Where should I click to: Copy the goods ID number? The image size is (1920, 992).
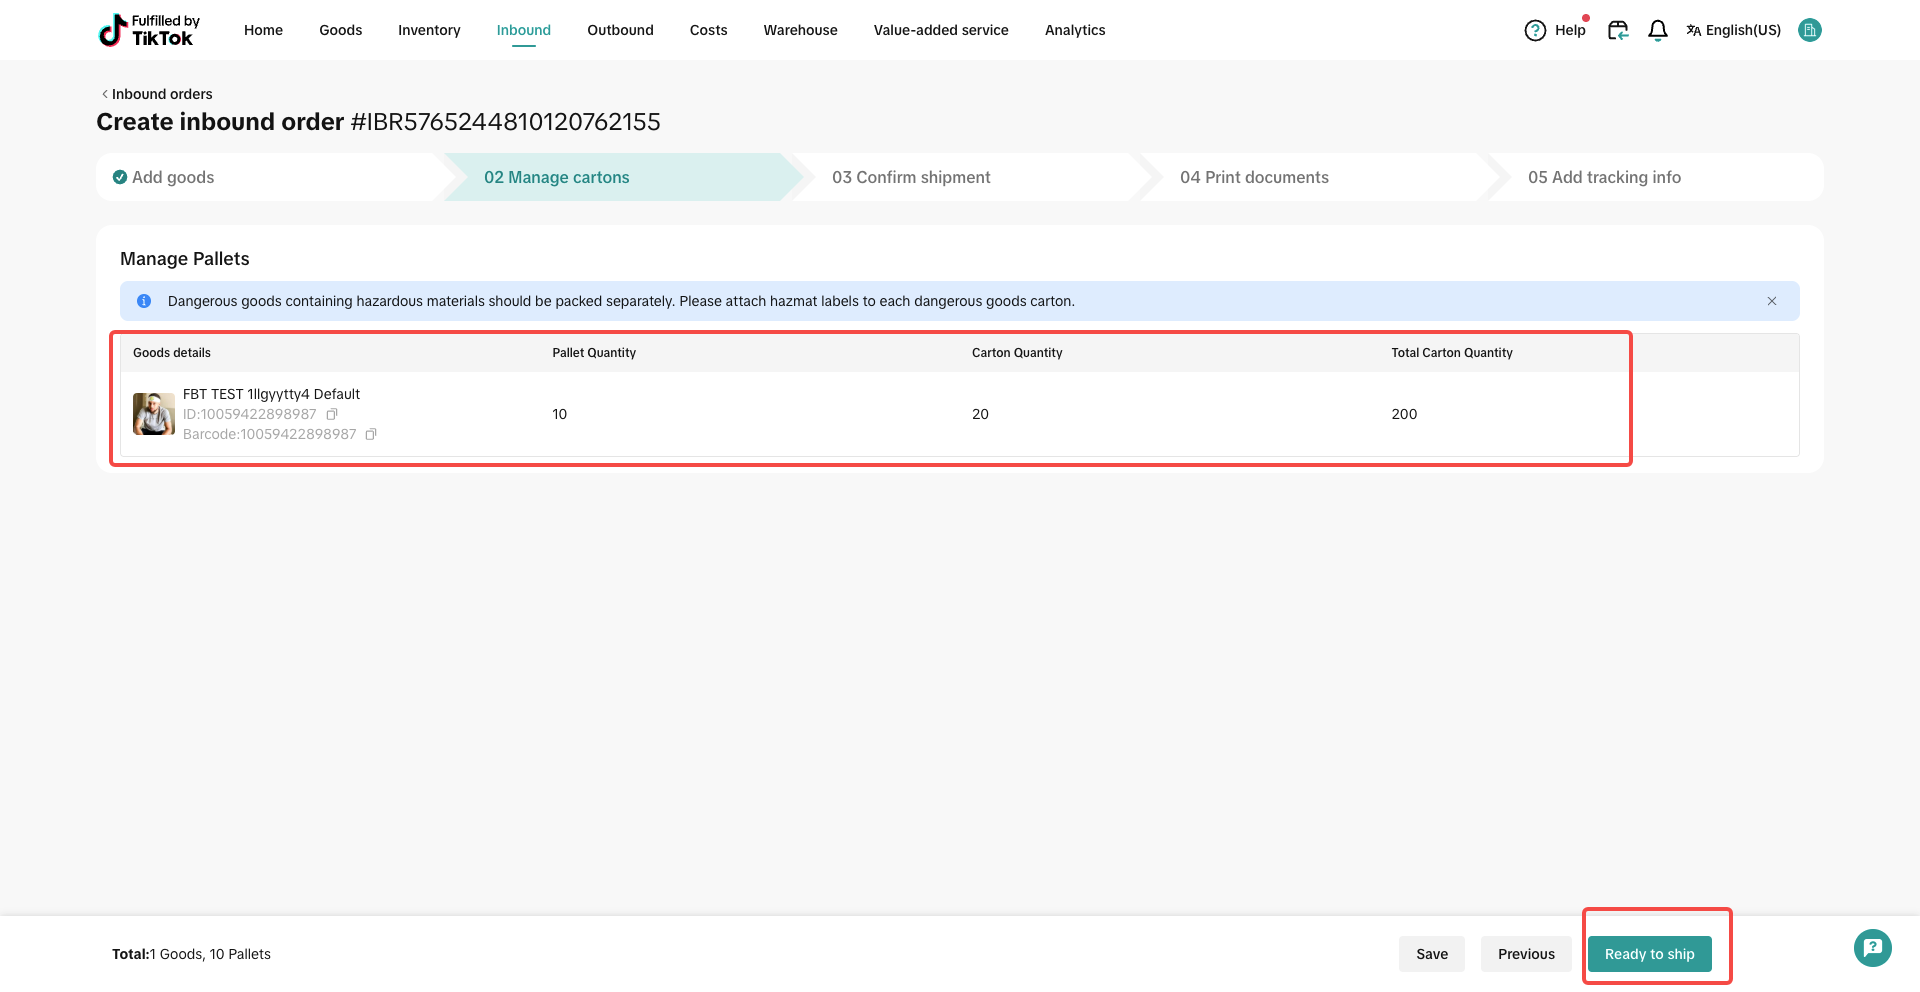pyautogui.click(x=332, y=414)
